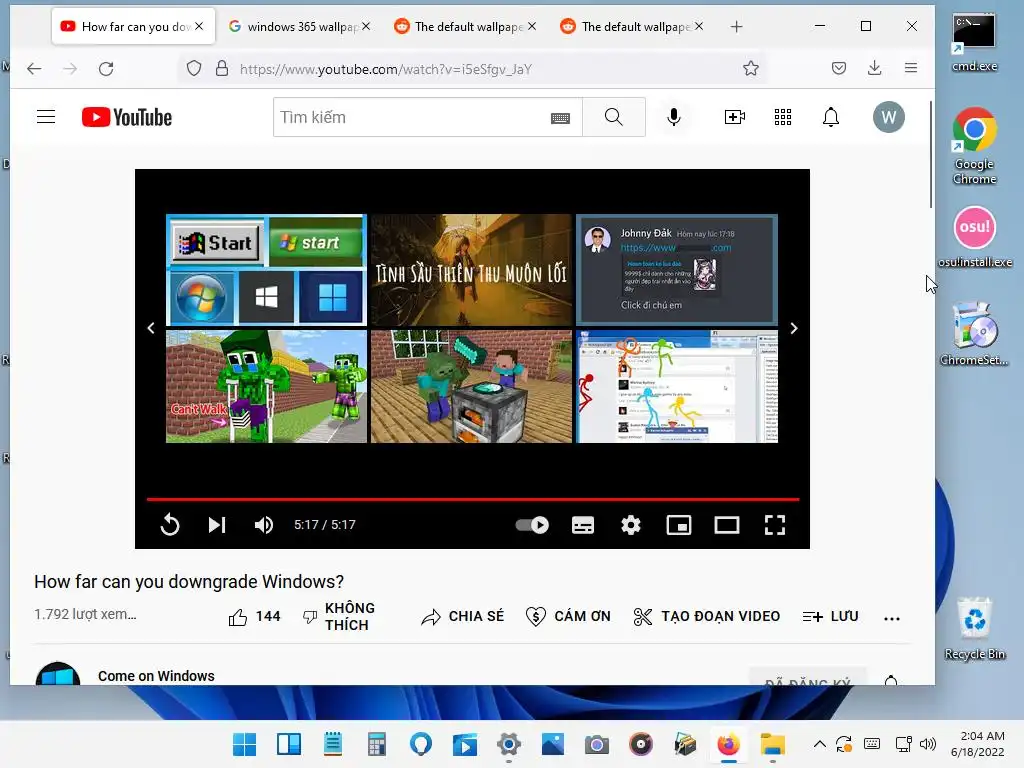This screenshot has width=1024, height=768.
Task: Reload the page
Action: (x=106, y=69)
